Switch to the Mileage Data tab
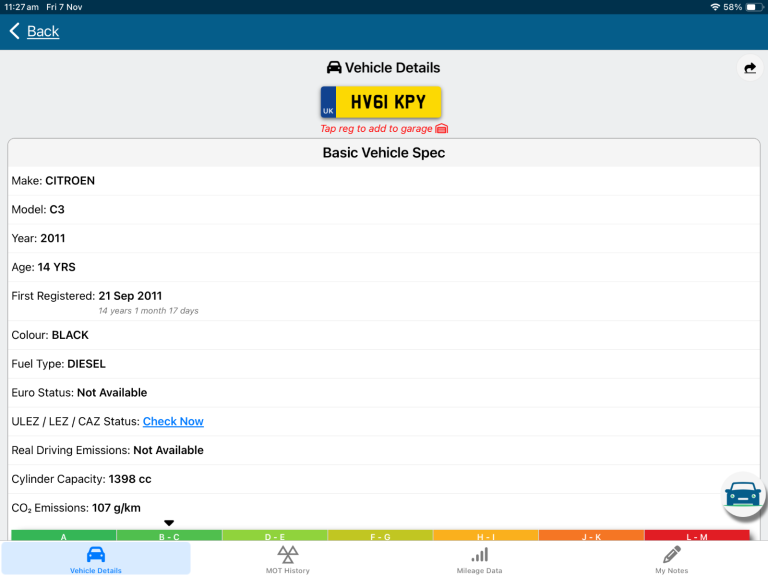Screen dimensions: 768x576 [x=480, y=559]
